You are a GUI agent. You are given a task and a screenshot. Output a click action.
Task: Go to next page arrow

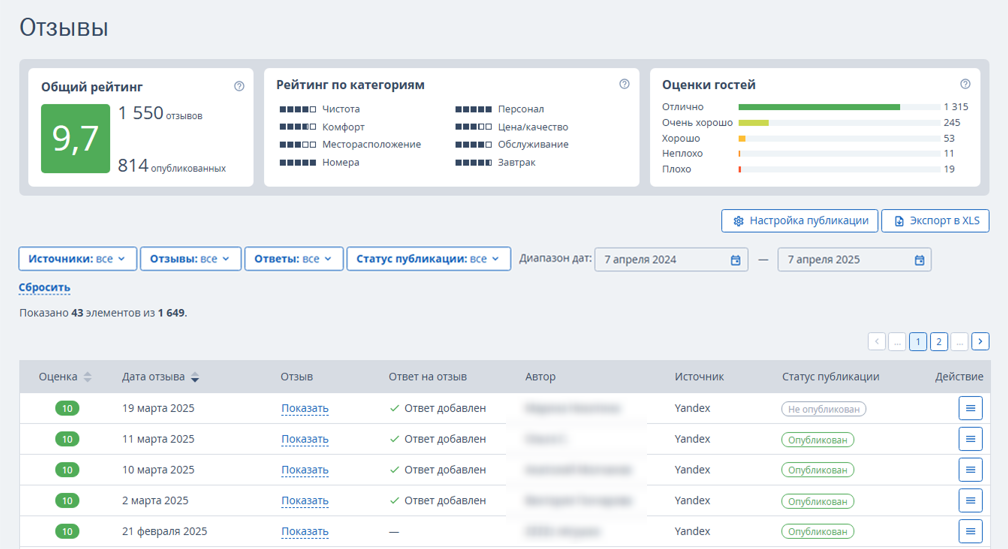tap(980, 341)
